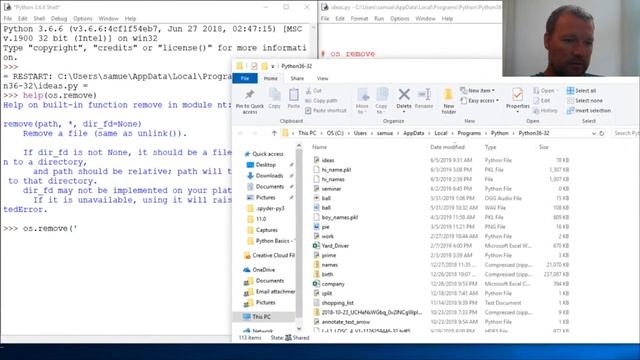Image resolution: width=640 pixels, height=360 pixels.
Task: Select OneDrive in navigation pane
Action: (x=263, y=270)
